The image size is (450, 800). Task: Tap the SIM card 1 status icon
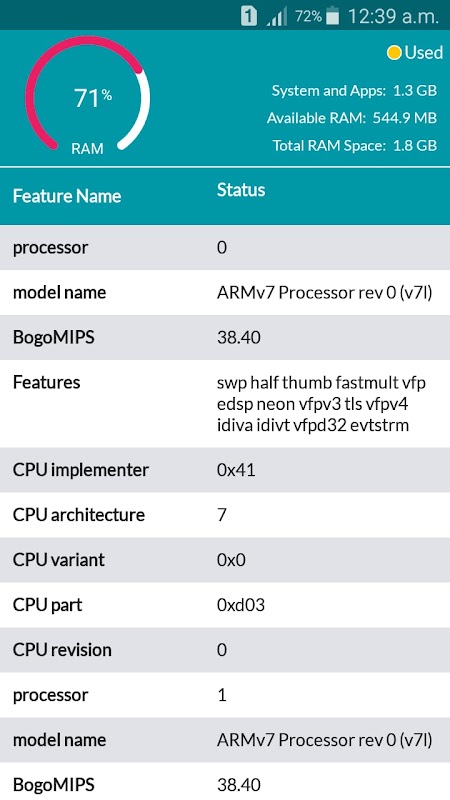pos(248,16)
